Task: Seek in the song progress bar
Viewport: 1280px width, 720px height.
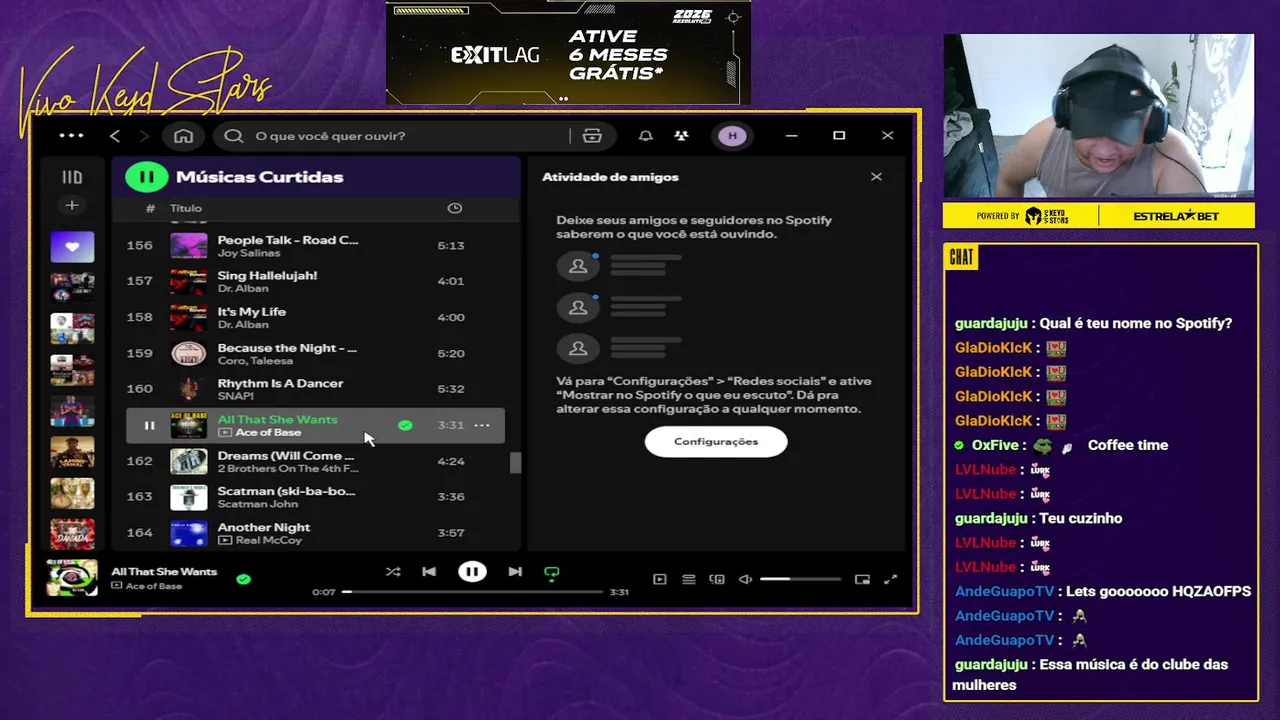Action: pos(473,592)
